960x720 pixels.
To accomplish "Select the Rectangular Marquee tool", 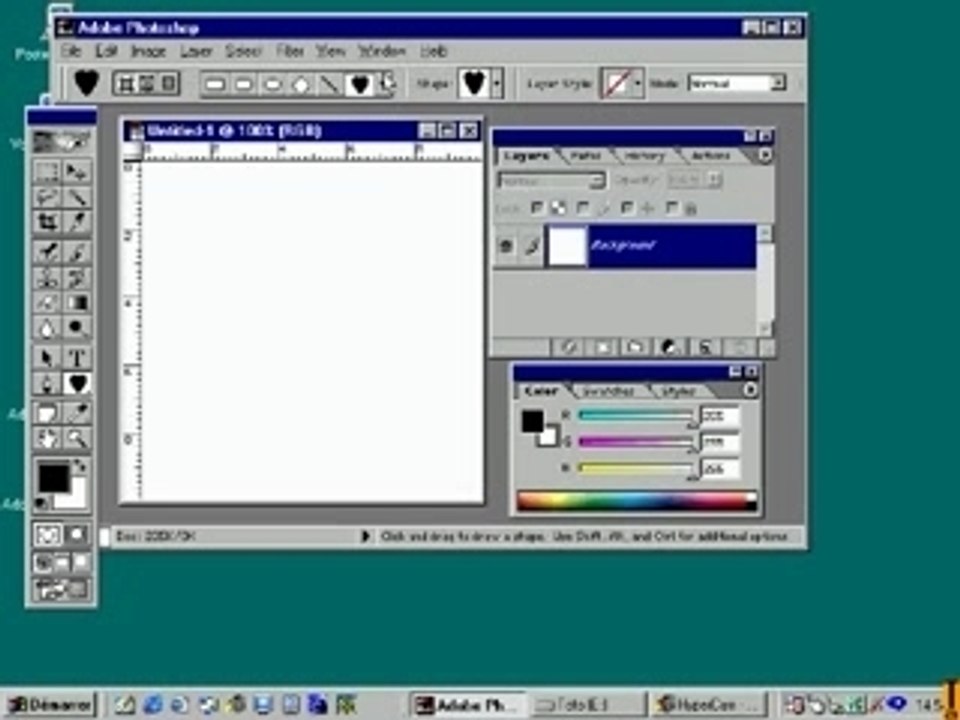I will tap(47, 171).
